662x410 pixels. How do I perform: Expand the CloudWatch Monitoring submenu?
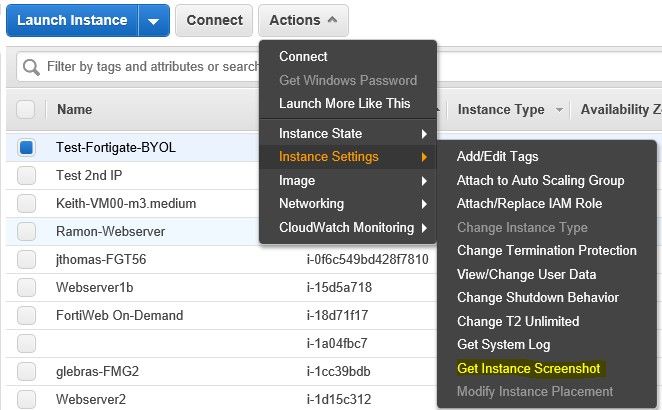pos(348,227)
